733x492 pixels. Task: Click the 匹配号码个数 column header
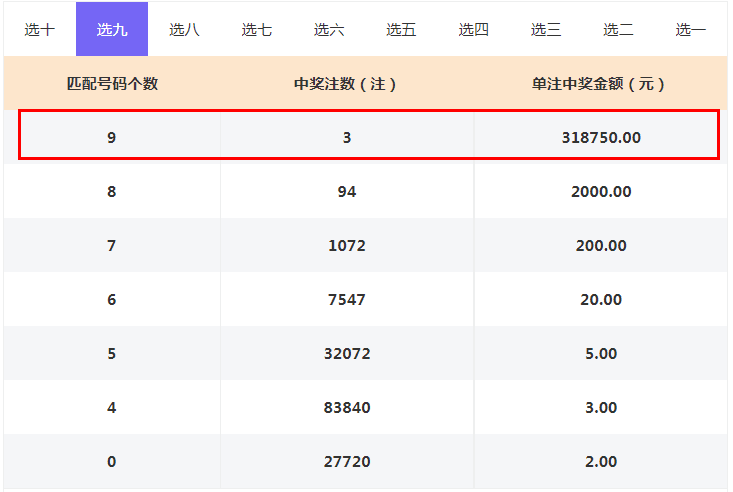tap(112, 83)
